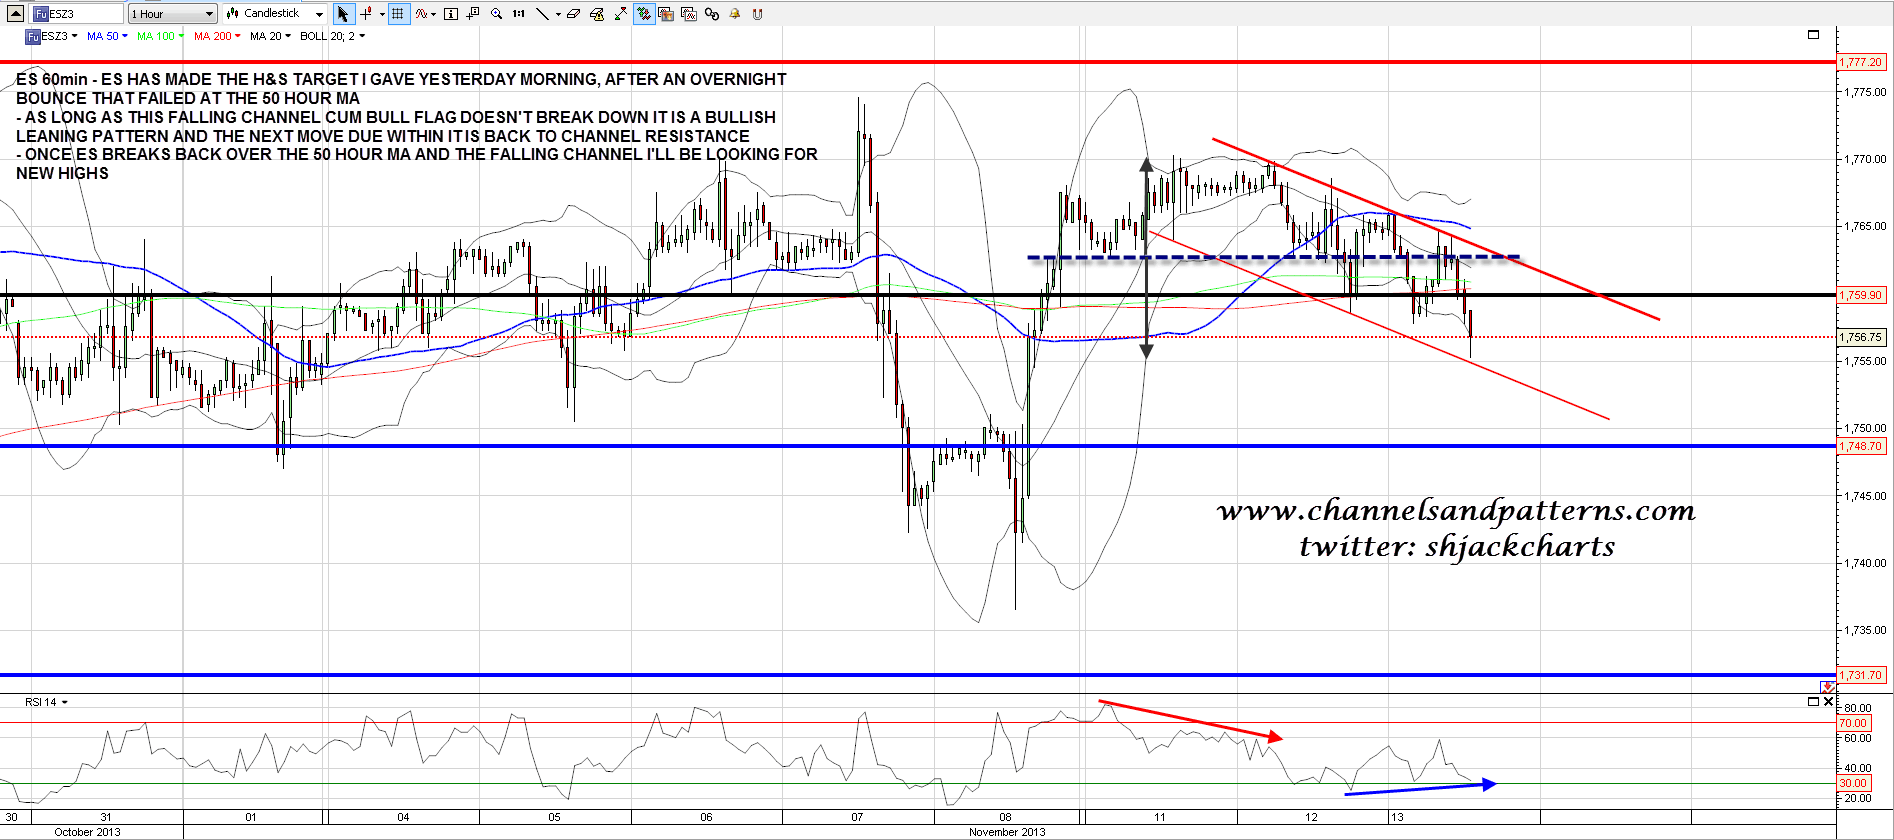
Task: Click the data info box icon
Action: pyautogui.click(x=451, y=14)
